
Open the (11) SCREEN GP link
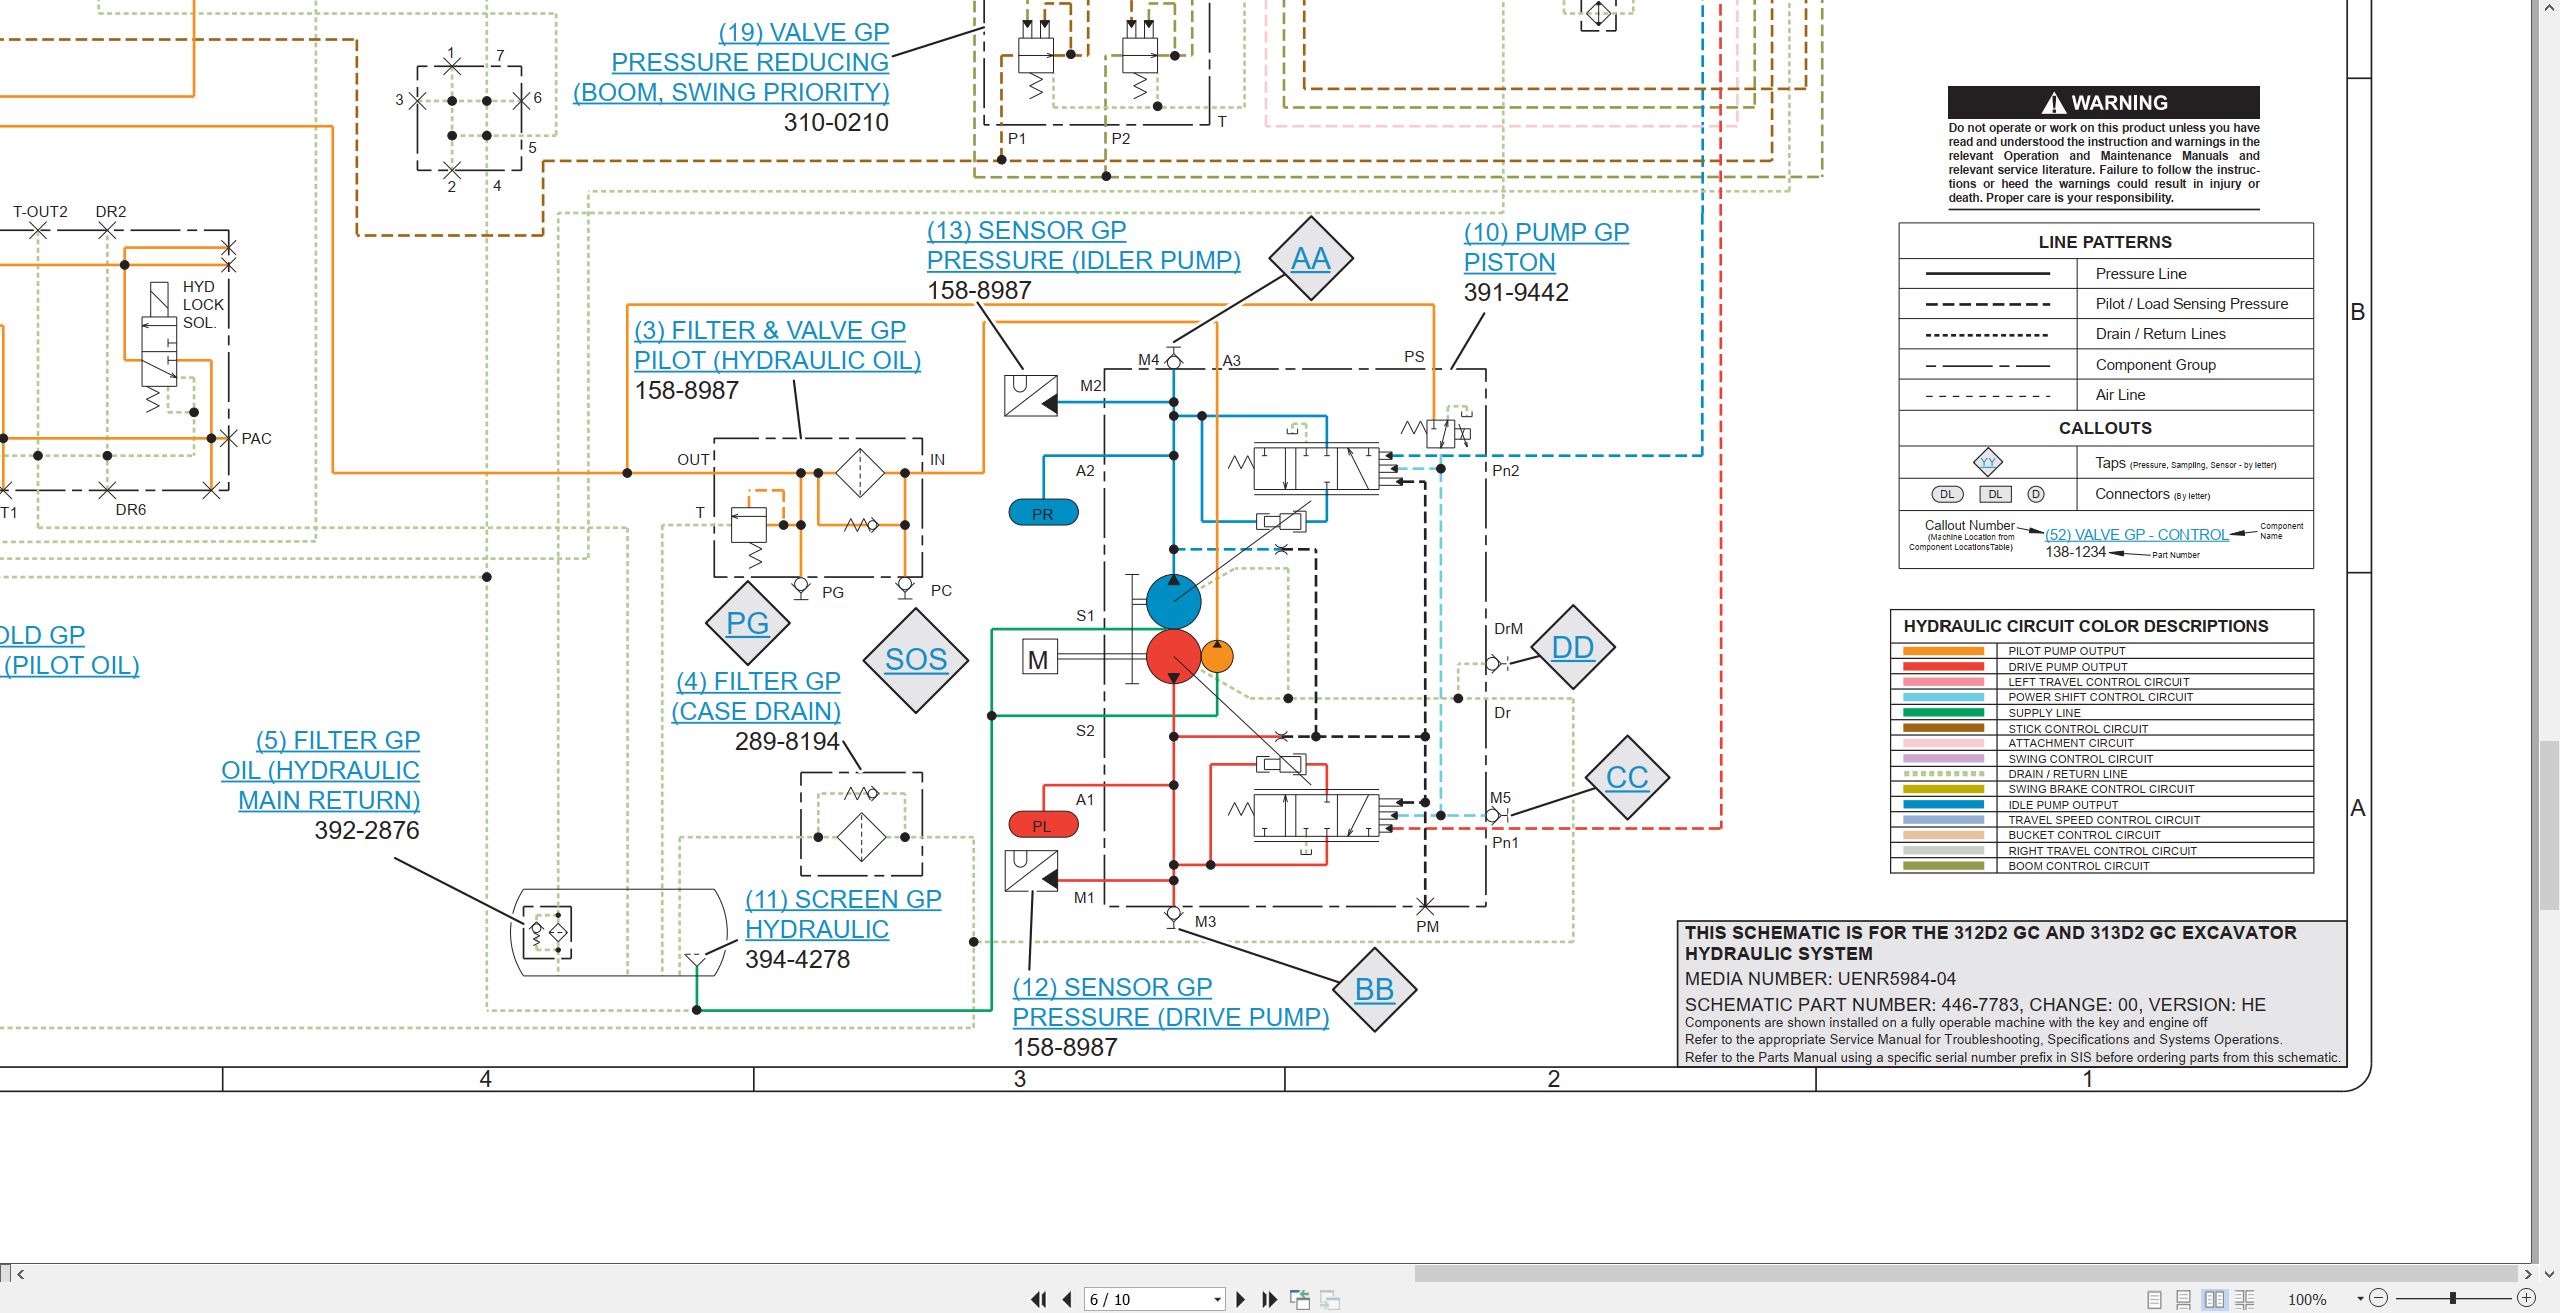[843, 914]
